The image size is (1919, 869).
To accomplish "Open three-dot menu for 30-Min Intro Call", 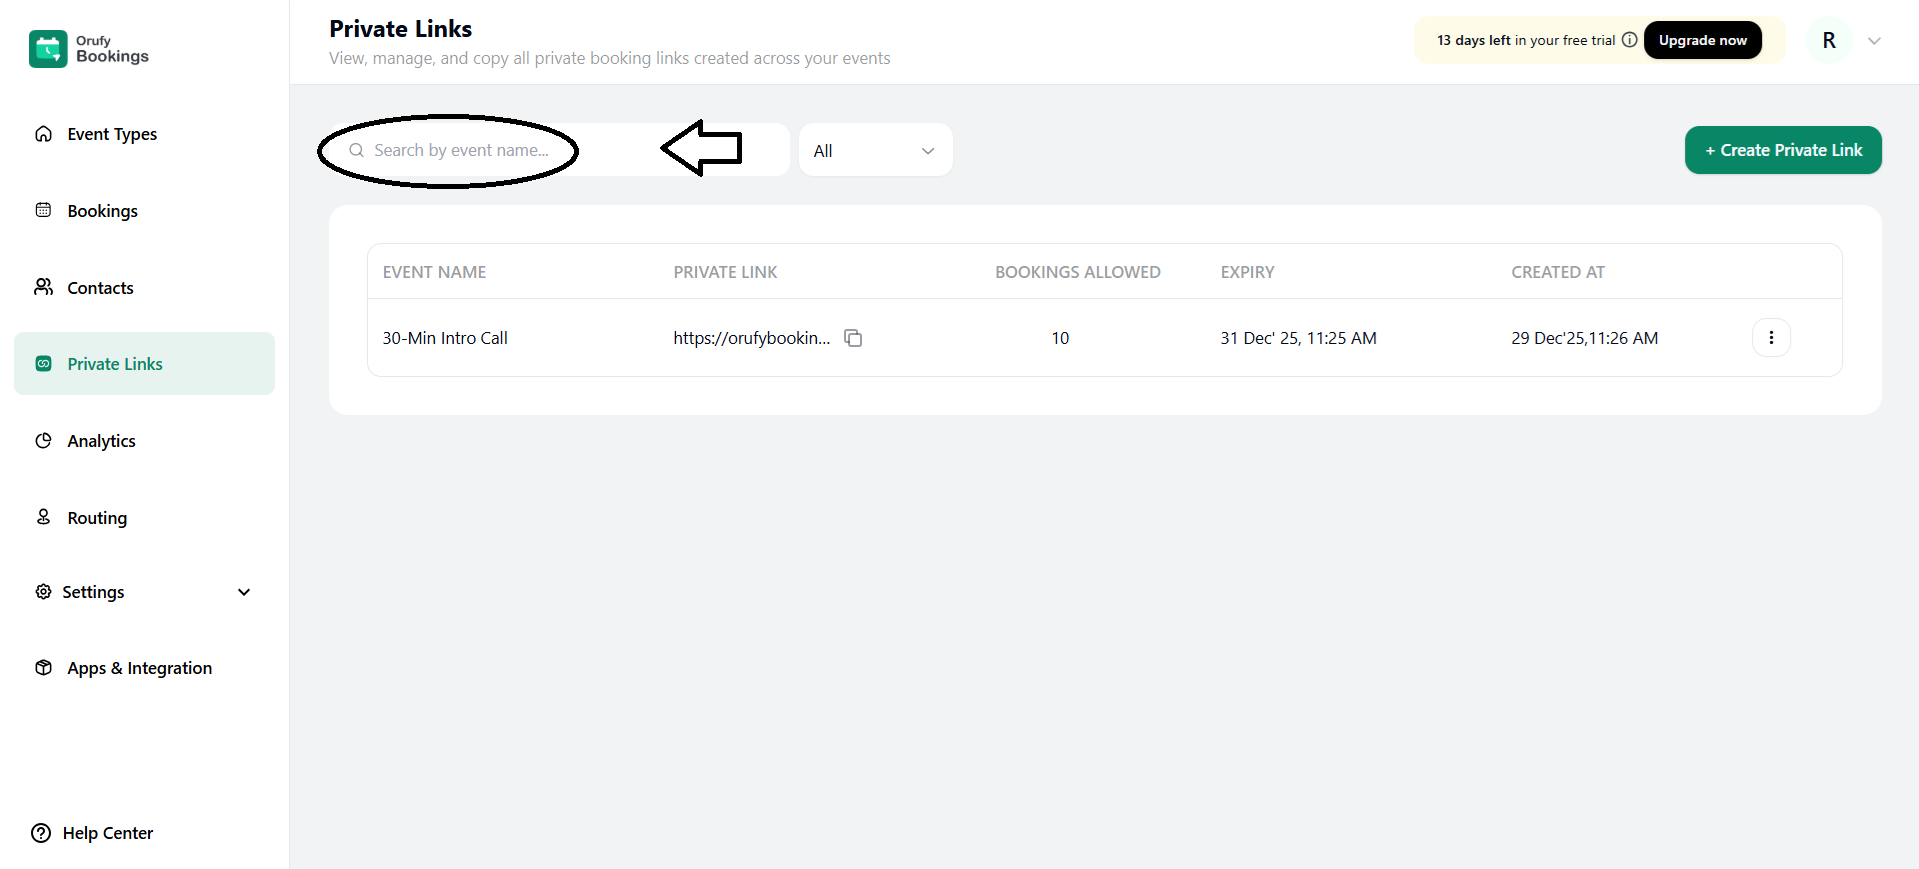I will 1771,338.
